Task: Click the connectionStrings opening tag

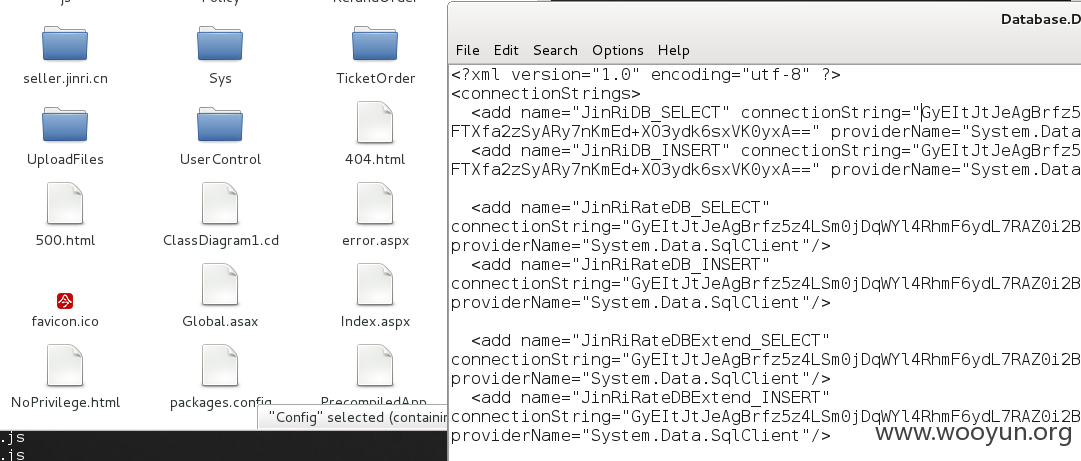Action: 545,93
